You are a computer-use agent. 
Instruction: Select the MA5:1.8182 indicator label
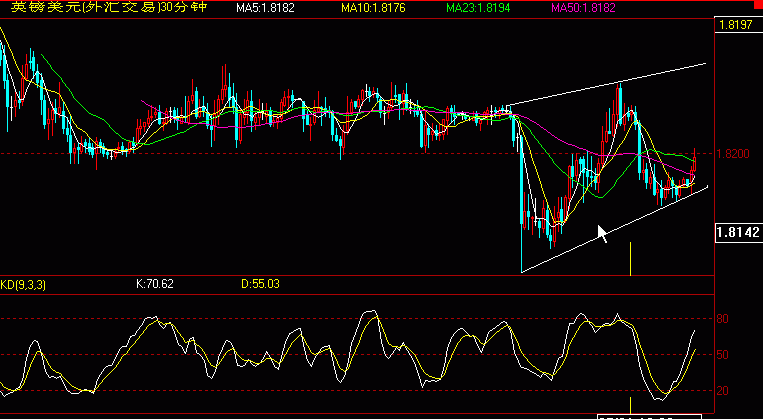coord(265,7)
